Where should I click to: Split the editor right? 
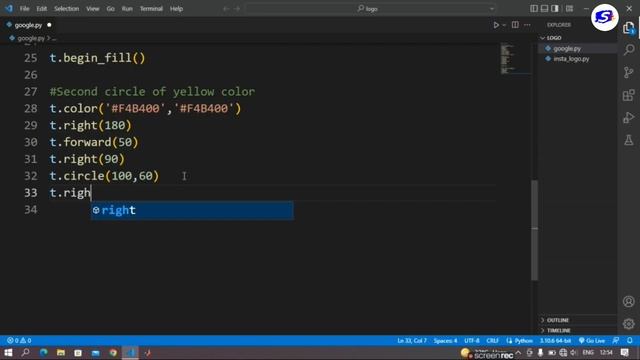tap(515, 25)
